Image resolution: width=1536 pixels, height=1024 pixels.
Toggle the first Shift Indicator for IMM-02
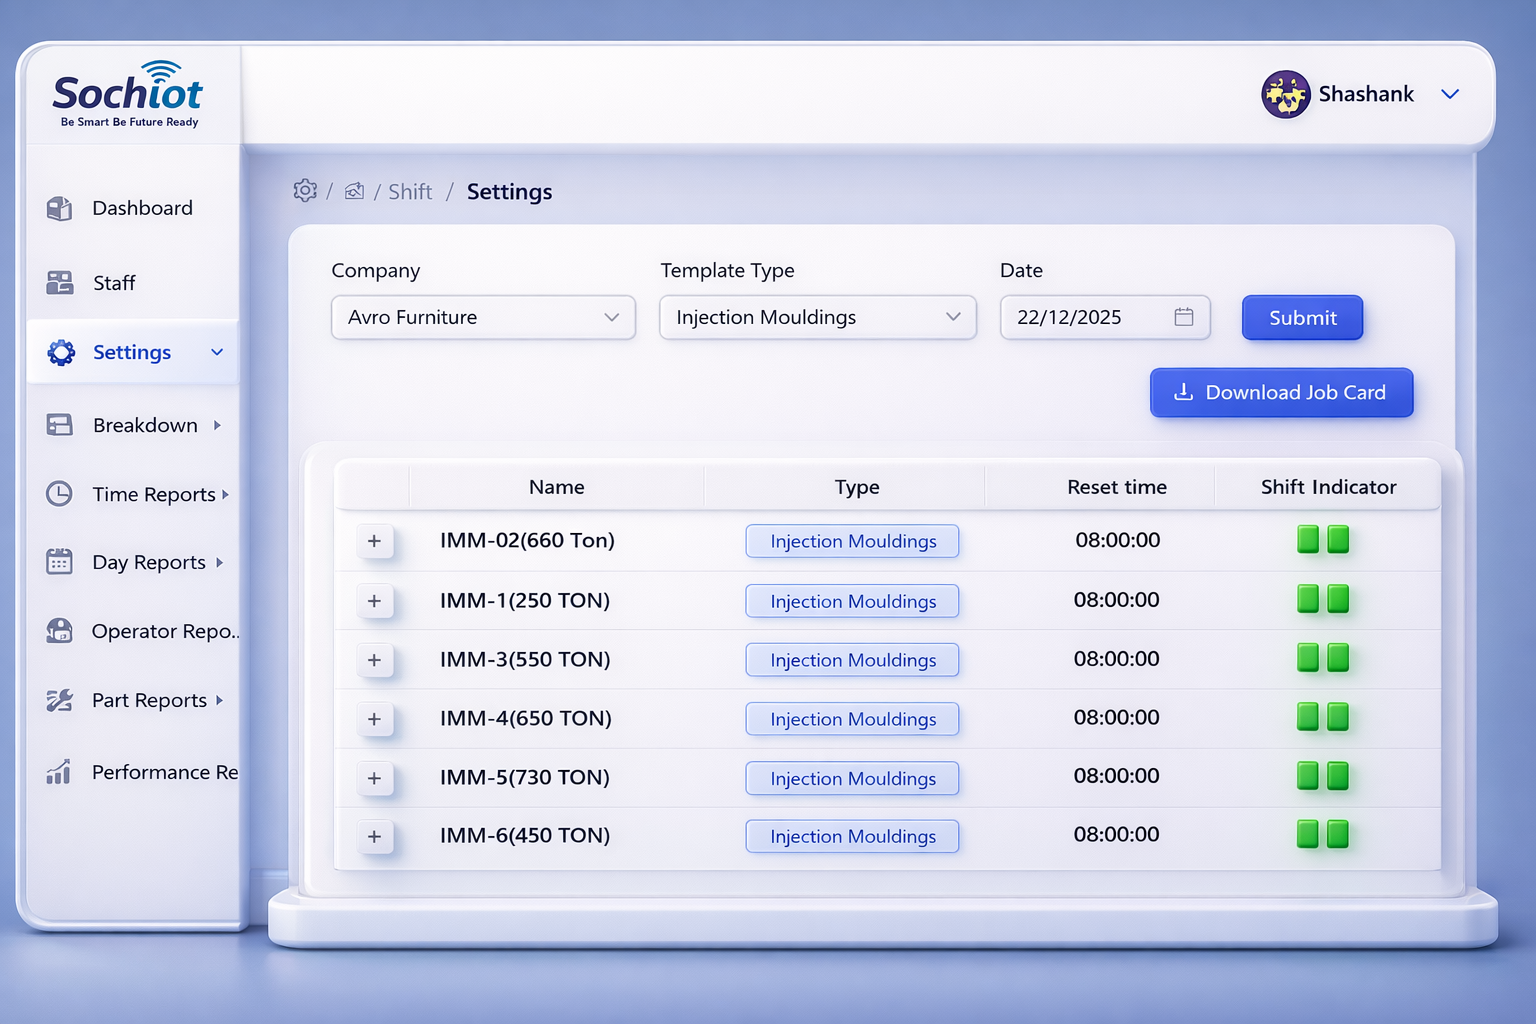pos(1308,540)
